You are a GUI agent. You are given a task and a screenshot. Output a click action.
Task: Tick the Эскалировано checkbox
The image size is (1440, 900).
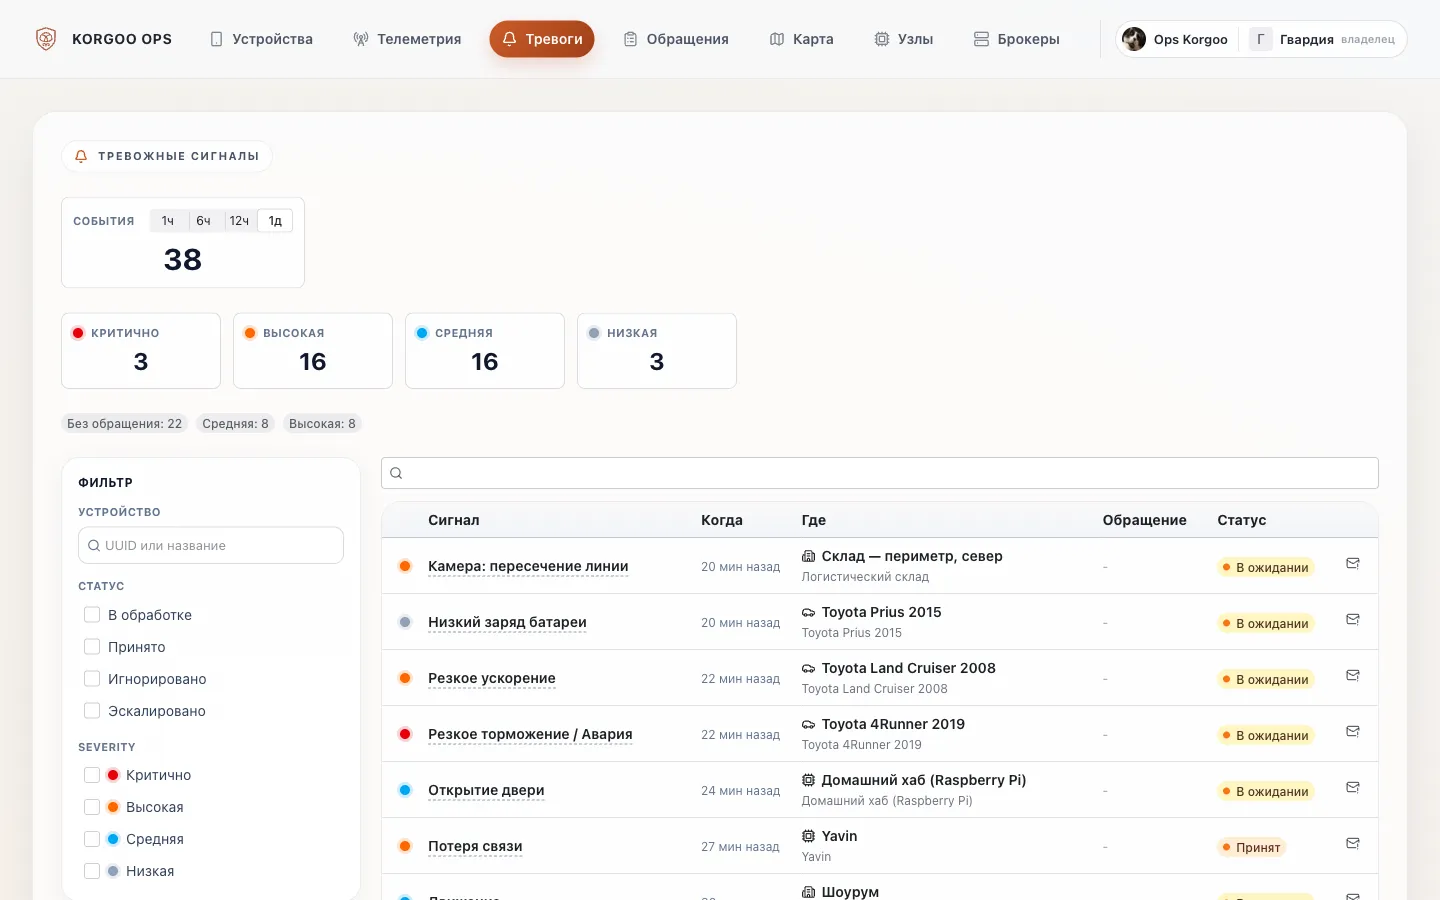92,711
